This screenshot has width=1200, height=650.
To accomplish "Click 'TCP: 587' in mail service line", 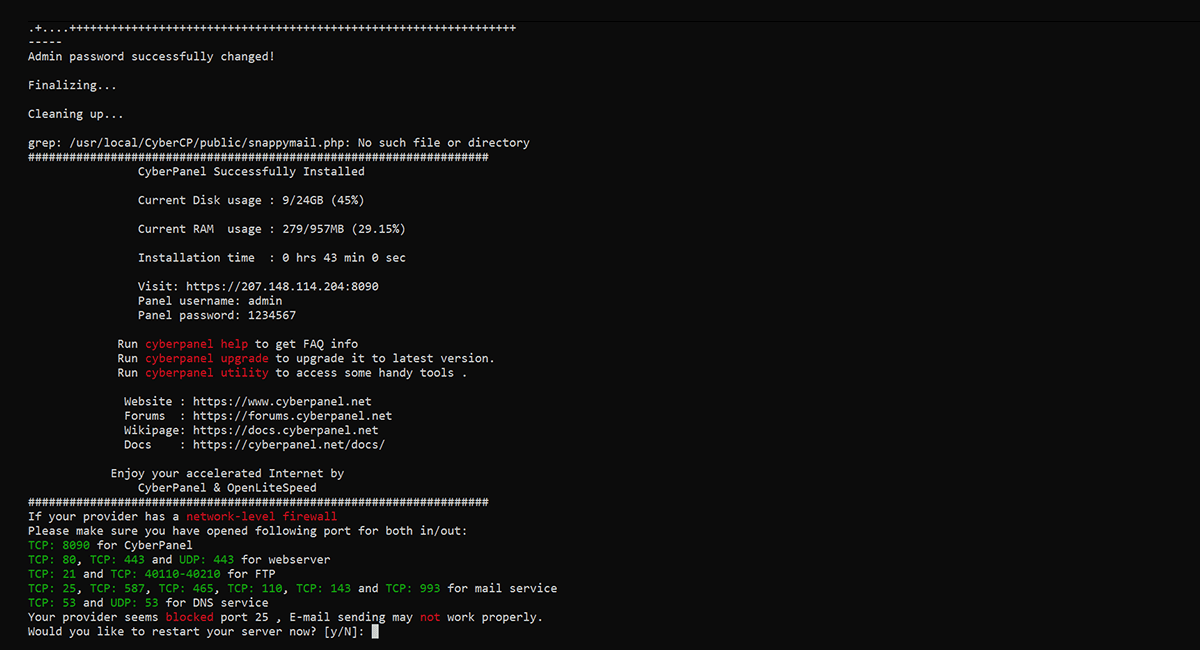I will (117, 589).
